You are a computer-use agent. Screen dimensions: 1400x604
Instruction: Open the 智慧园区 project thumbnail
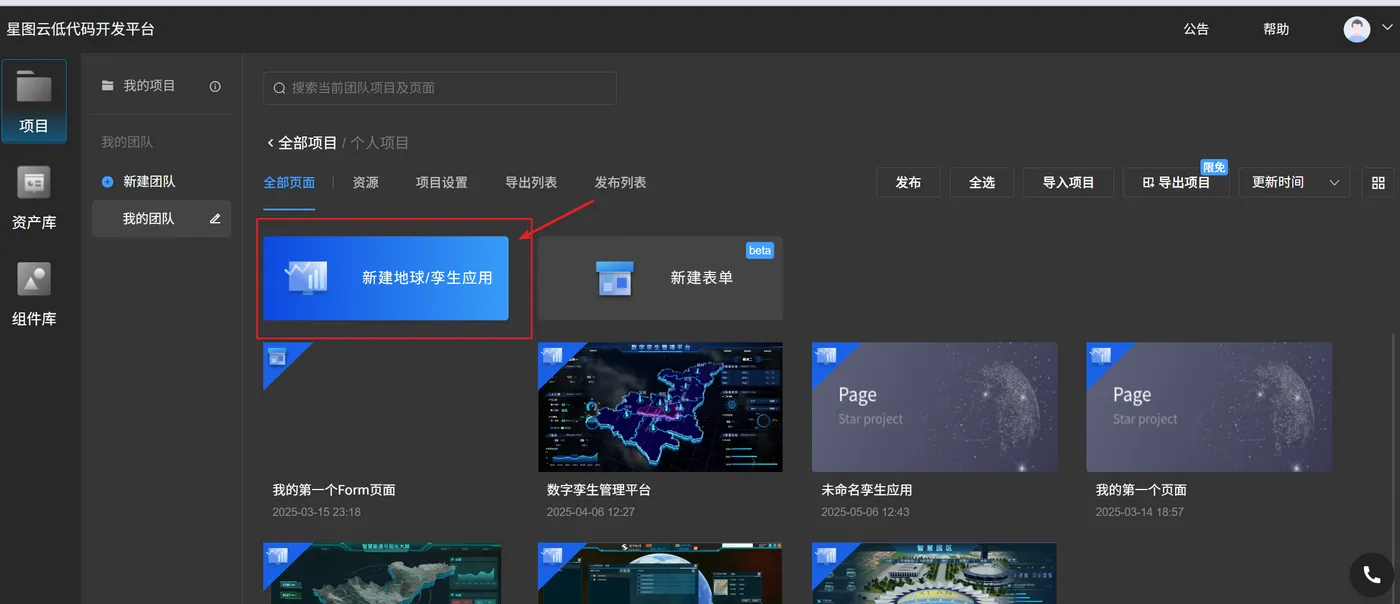935,573
